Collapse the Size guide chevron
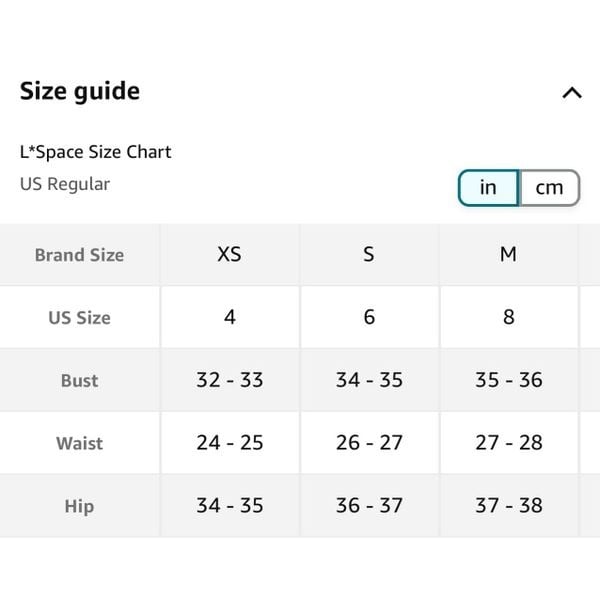 pos(572,93)
